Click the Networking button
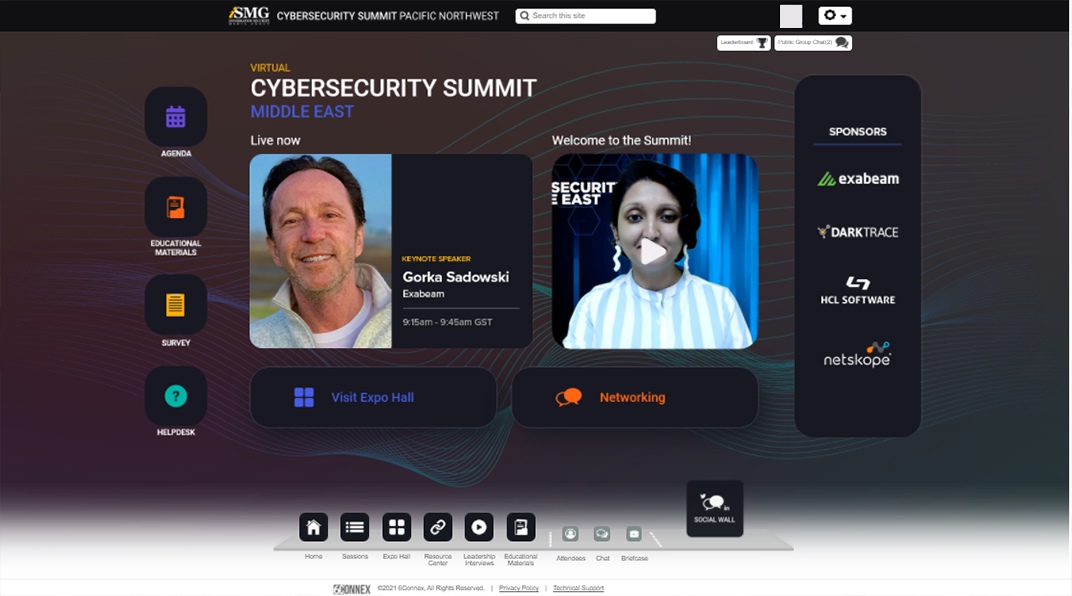 coord(635,397)
